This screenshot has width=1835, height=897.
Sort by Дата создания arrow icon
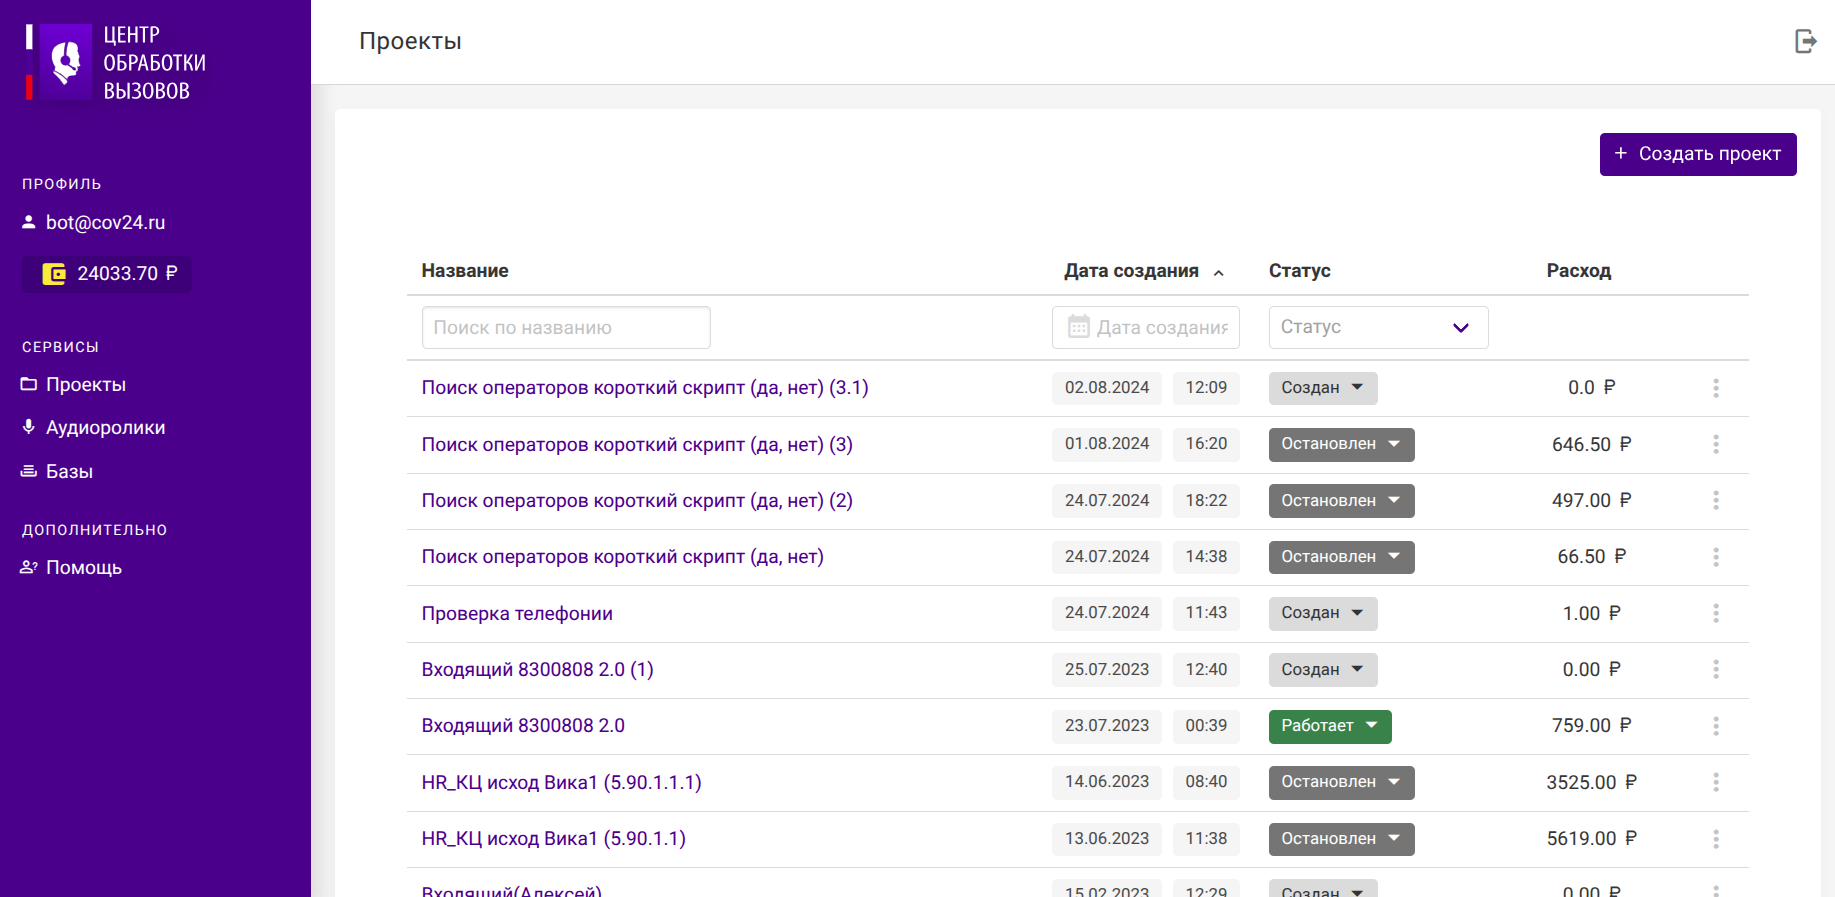coord(1219,273)
